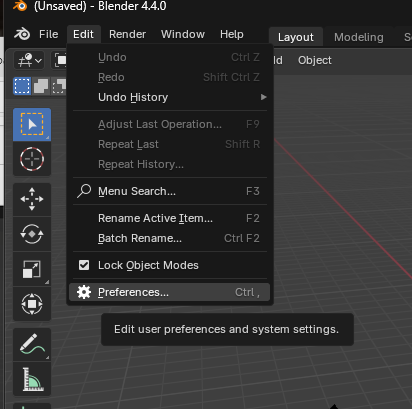Viewport: 412px width, 409px height.
Task: Expand the Undo History submenu
Action: pos(170,97)
